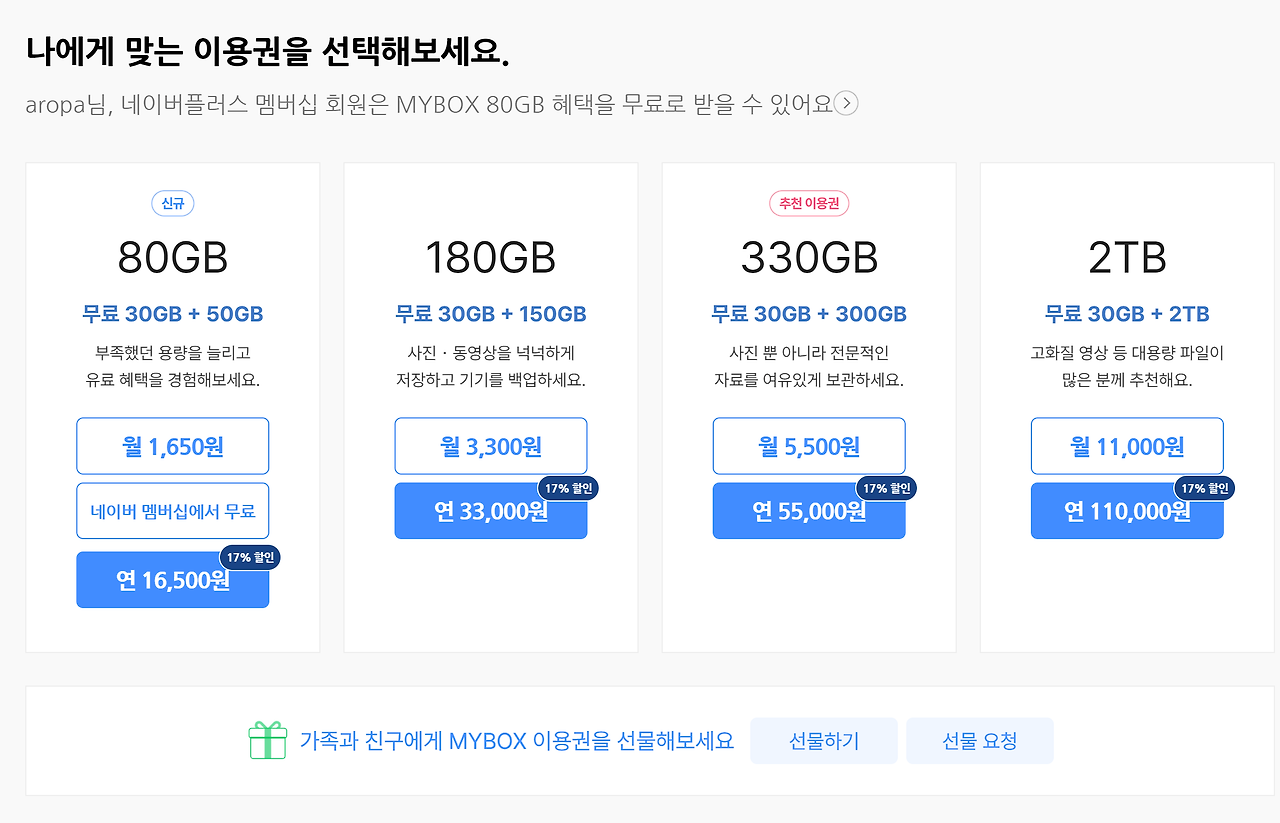Expand the Naver Plus membership benefit arrow
The image size is (1280, 823).
pyautogui.click(x=847, y=103)
